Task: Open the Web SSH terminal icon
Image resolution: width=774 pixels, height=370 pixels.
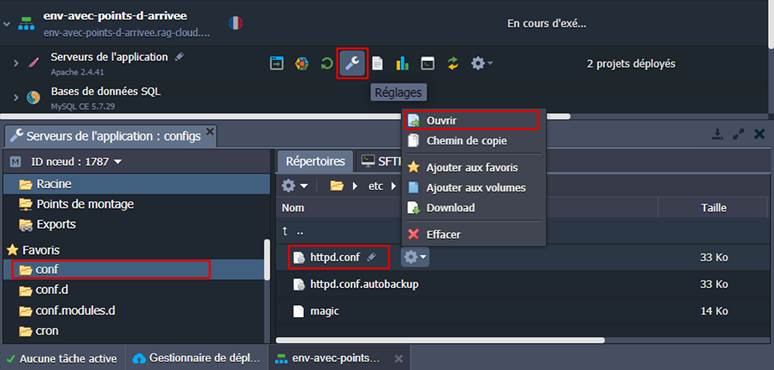Action: 427,64
